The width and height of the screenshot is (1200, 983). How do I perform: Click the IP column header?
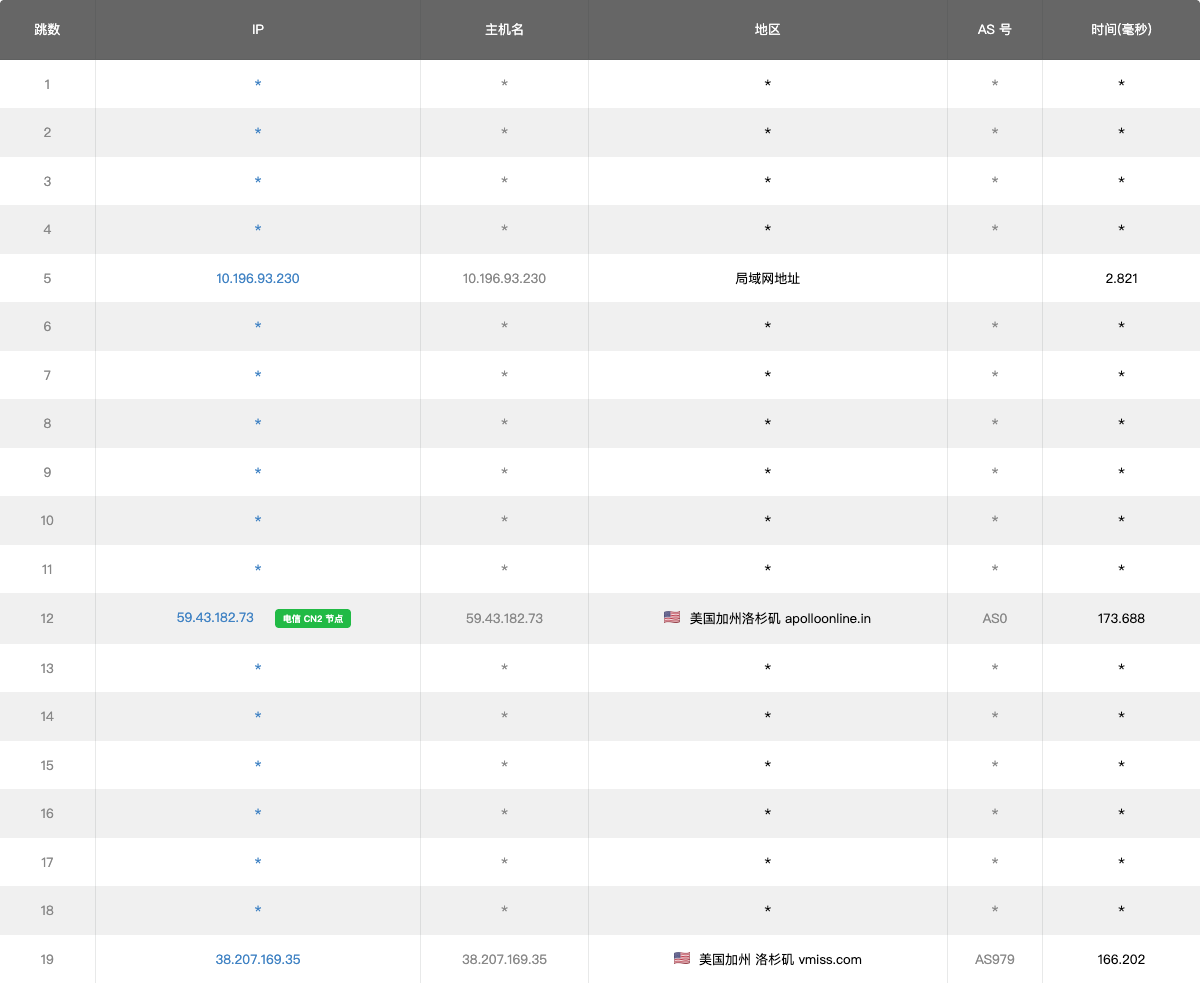[258, 30]
